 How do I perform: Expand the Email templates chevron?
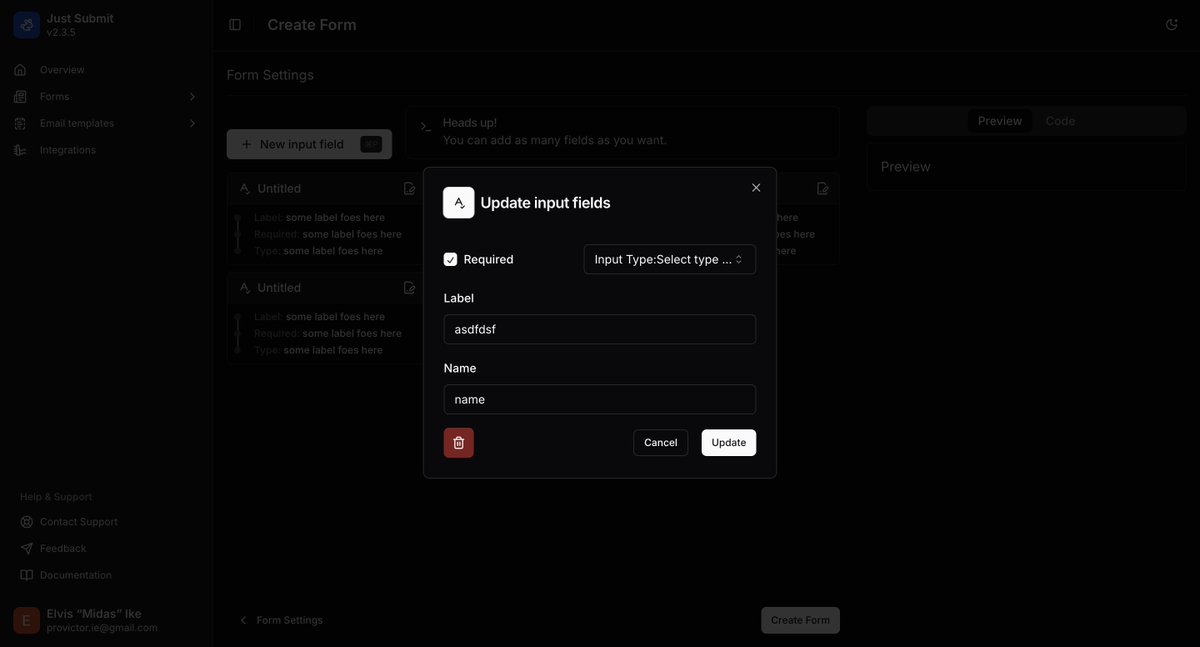(192, 123)
